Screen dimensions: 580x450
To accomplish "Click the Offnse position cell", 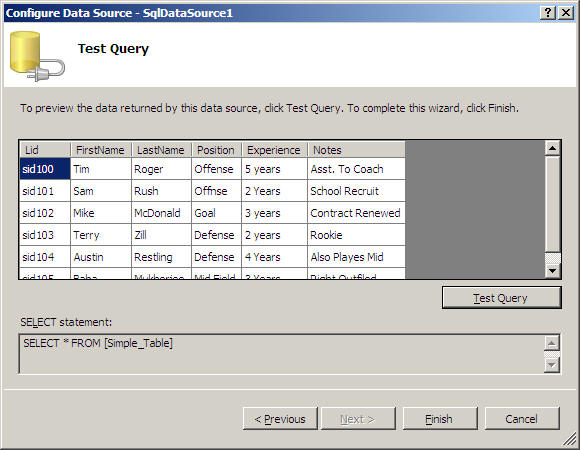I will pos(216,191).
